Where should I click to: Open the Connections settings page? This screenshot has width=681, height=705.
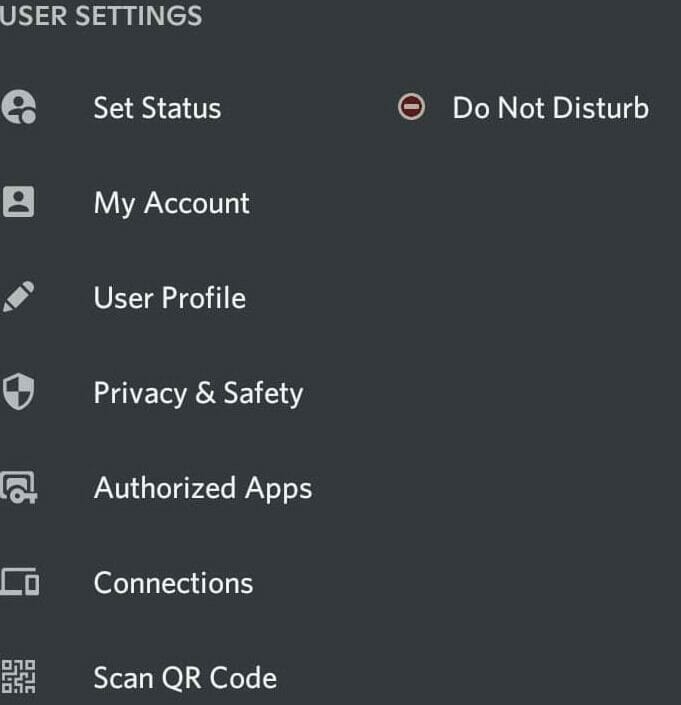[173, 583]
